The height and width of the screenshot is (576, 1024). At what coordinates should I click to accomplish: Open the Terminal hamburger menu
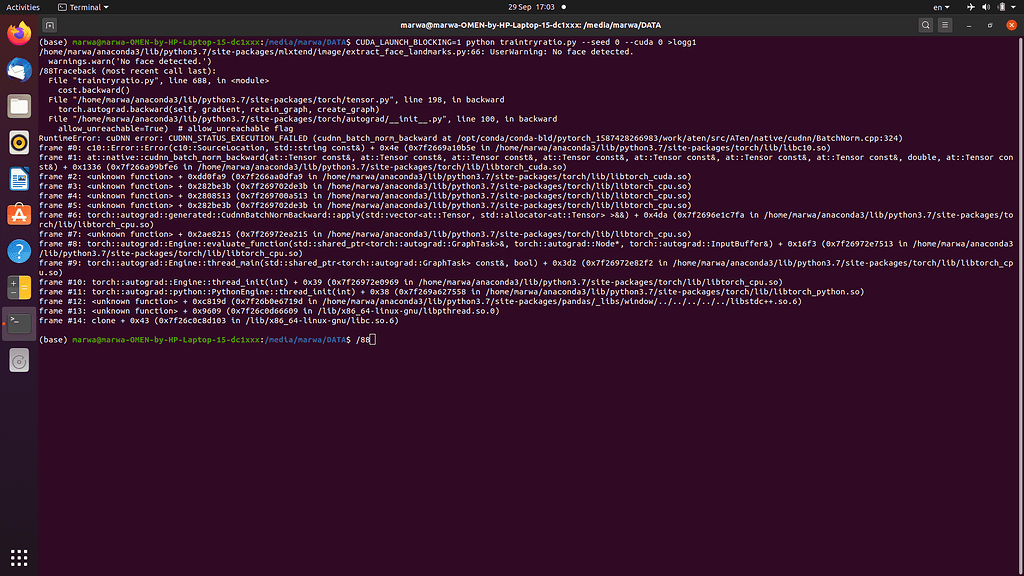click(x=945, y=25)
